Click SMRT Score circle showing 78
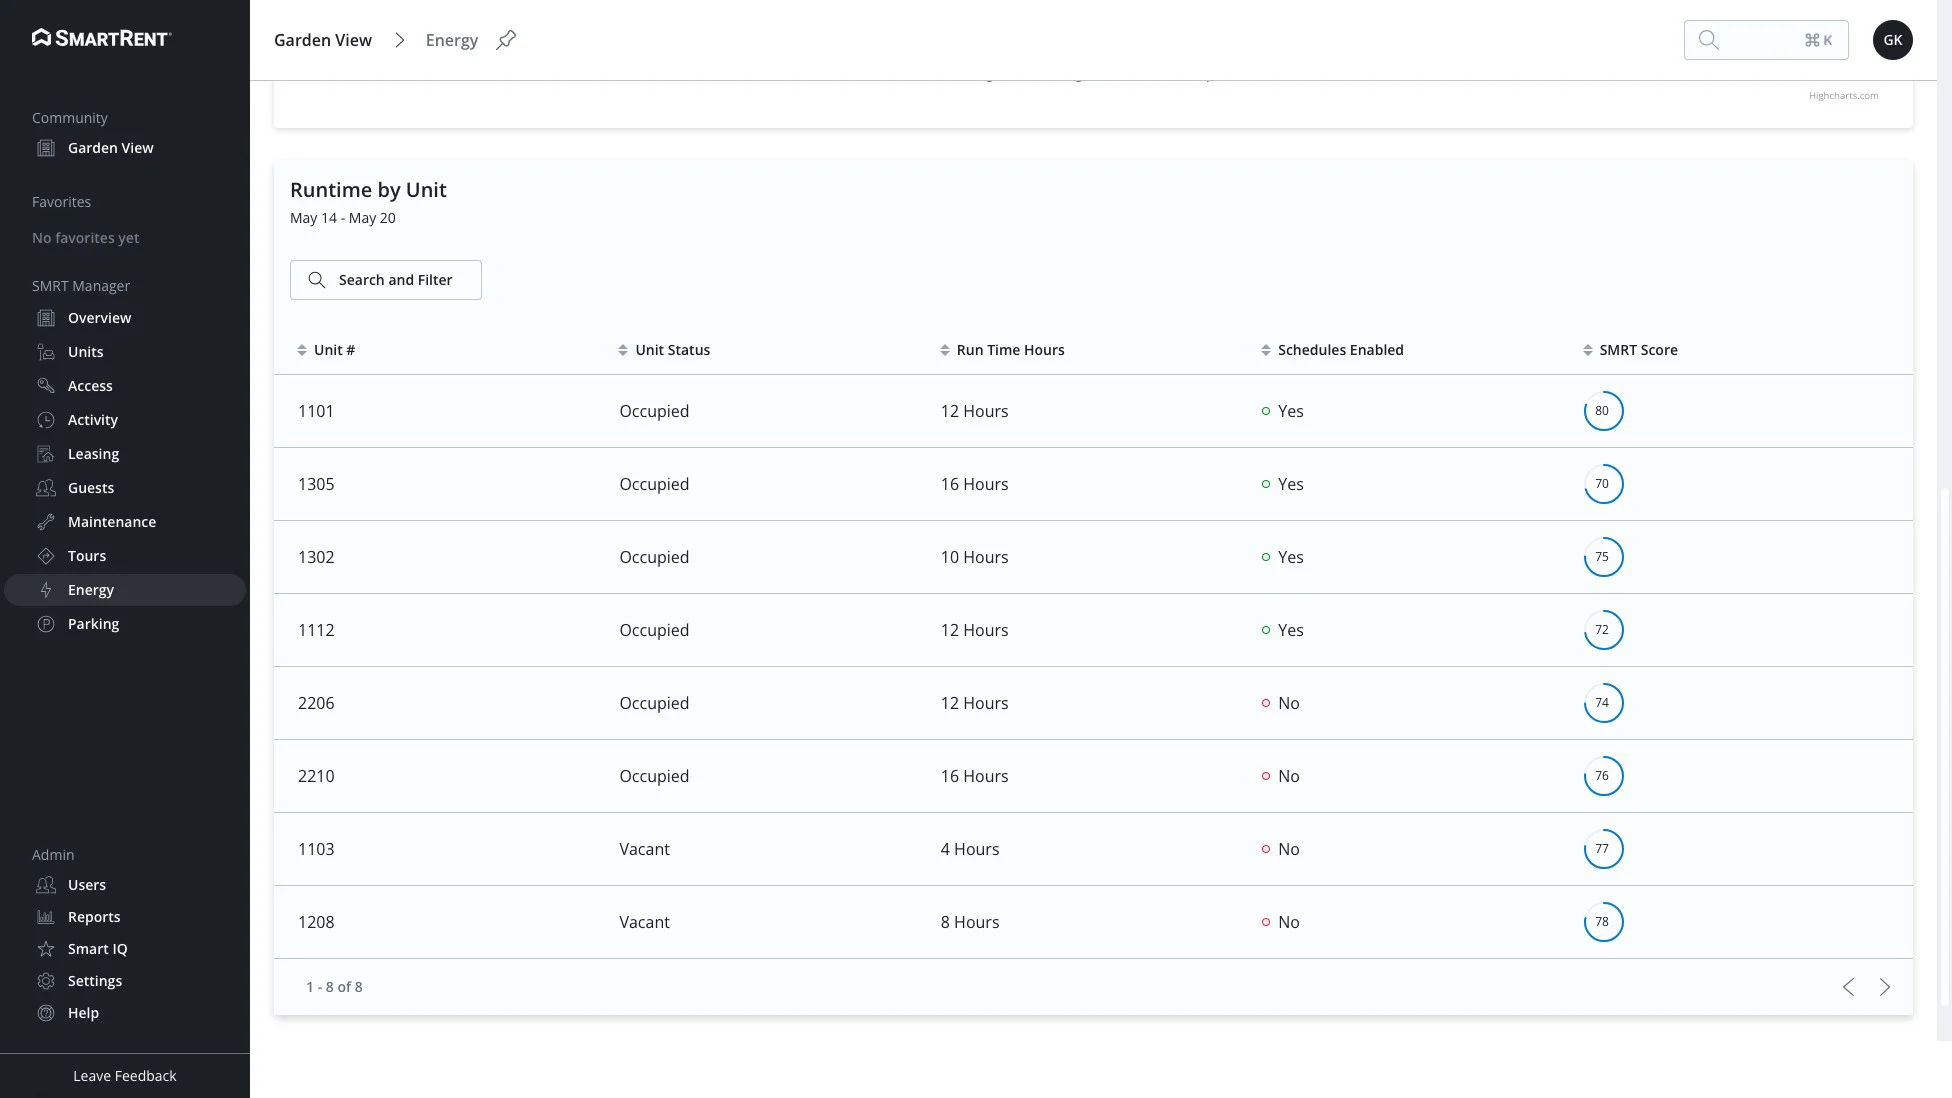 click(x=1603, y=922)
